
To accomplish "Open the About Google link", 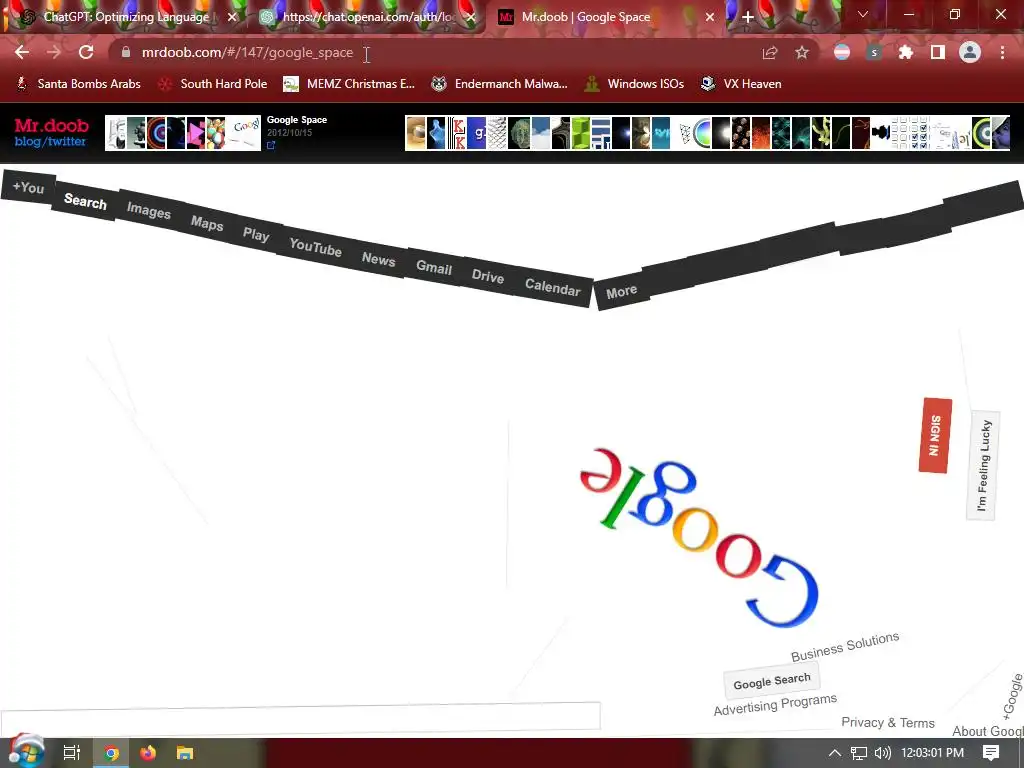I will coord(988,731).
